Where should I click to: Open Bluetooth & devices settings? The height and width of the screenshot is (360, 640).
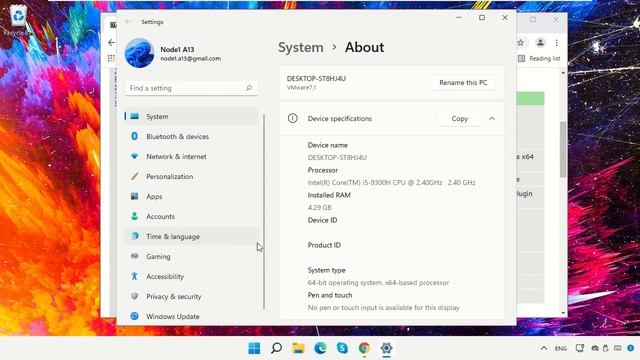tap(191, 136)
